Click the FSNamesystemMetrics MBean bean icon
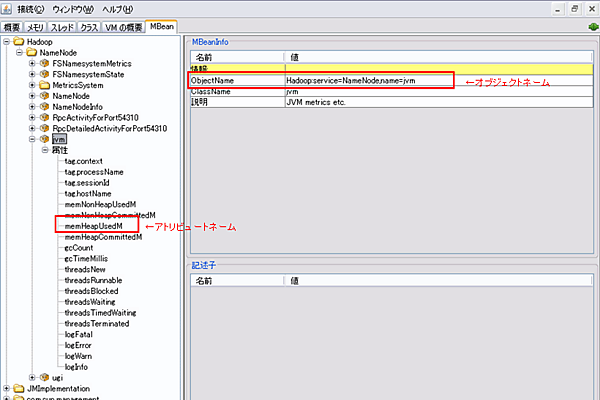 pyautogui.click(x=44, y=63)
